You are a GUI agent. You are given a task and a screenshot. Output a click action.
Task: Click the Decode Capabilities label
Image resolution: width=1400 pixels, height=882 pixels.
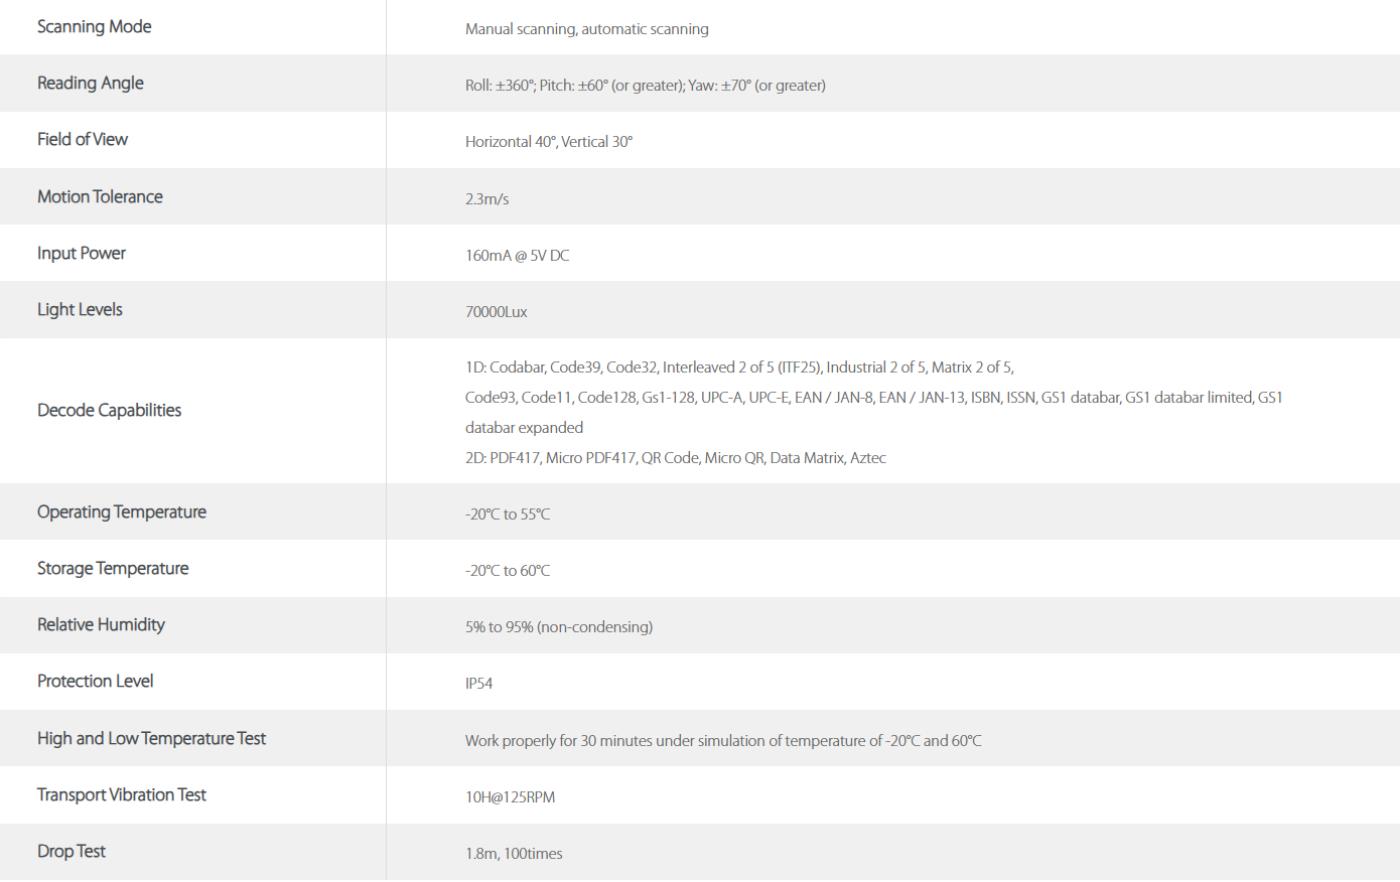109,410
